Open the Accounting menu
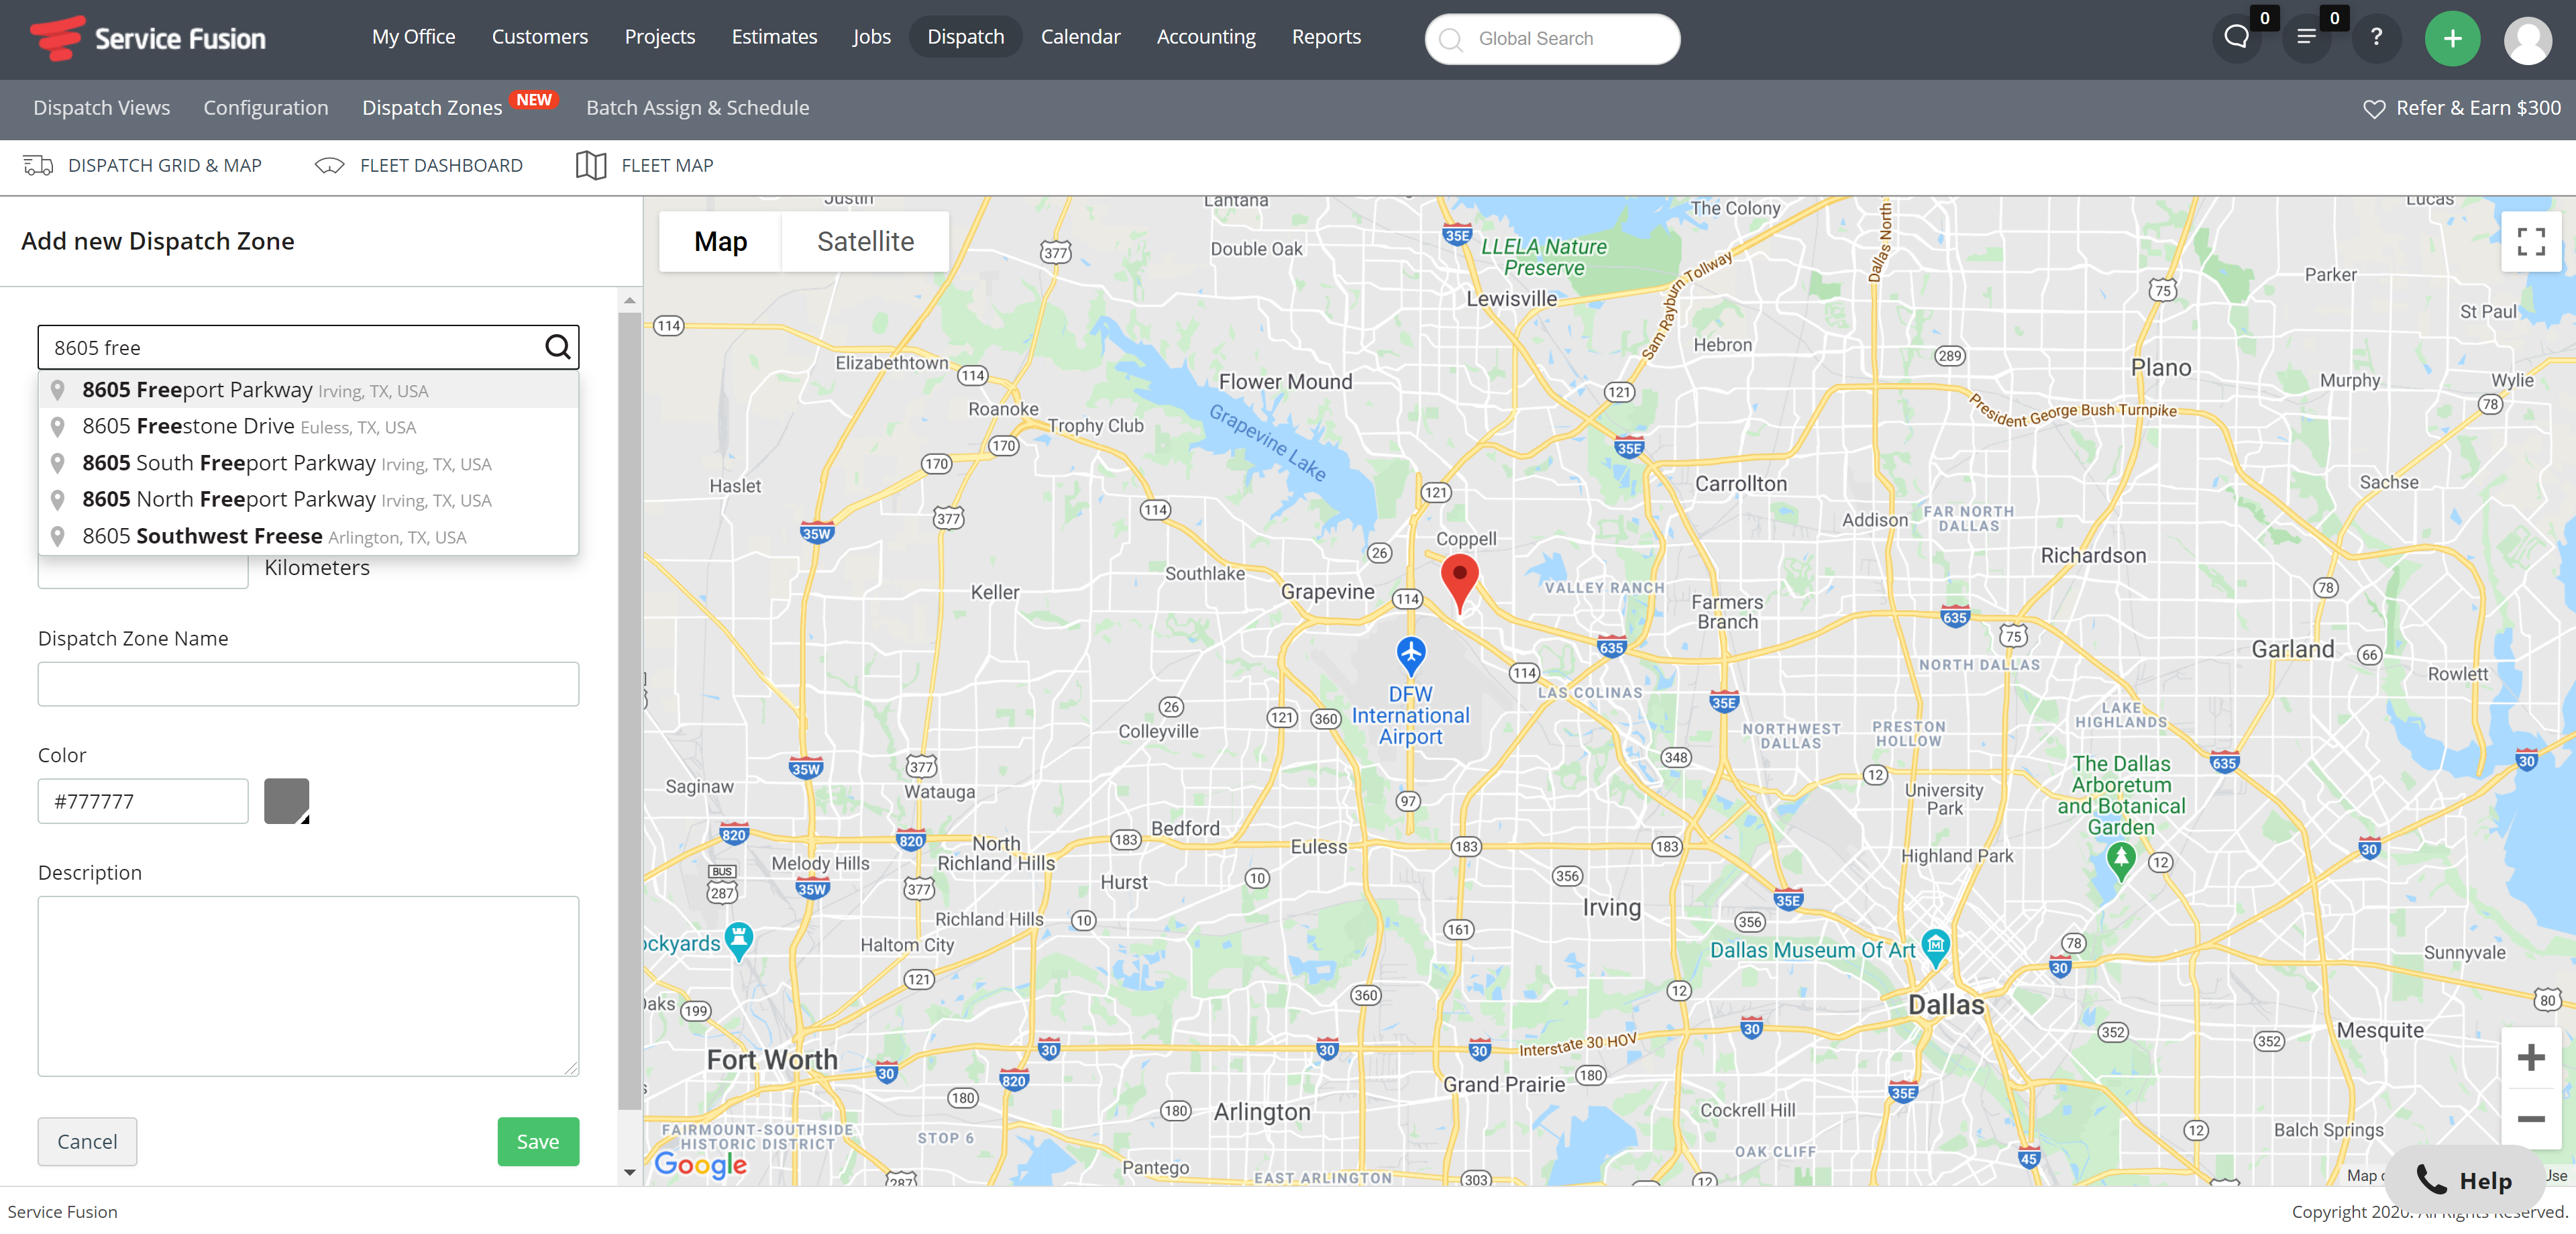Screen dimensions: 2576x1234 tap(1205, 37)
